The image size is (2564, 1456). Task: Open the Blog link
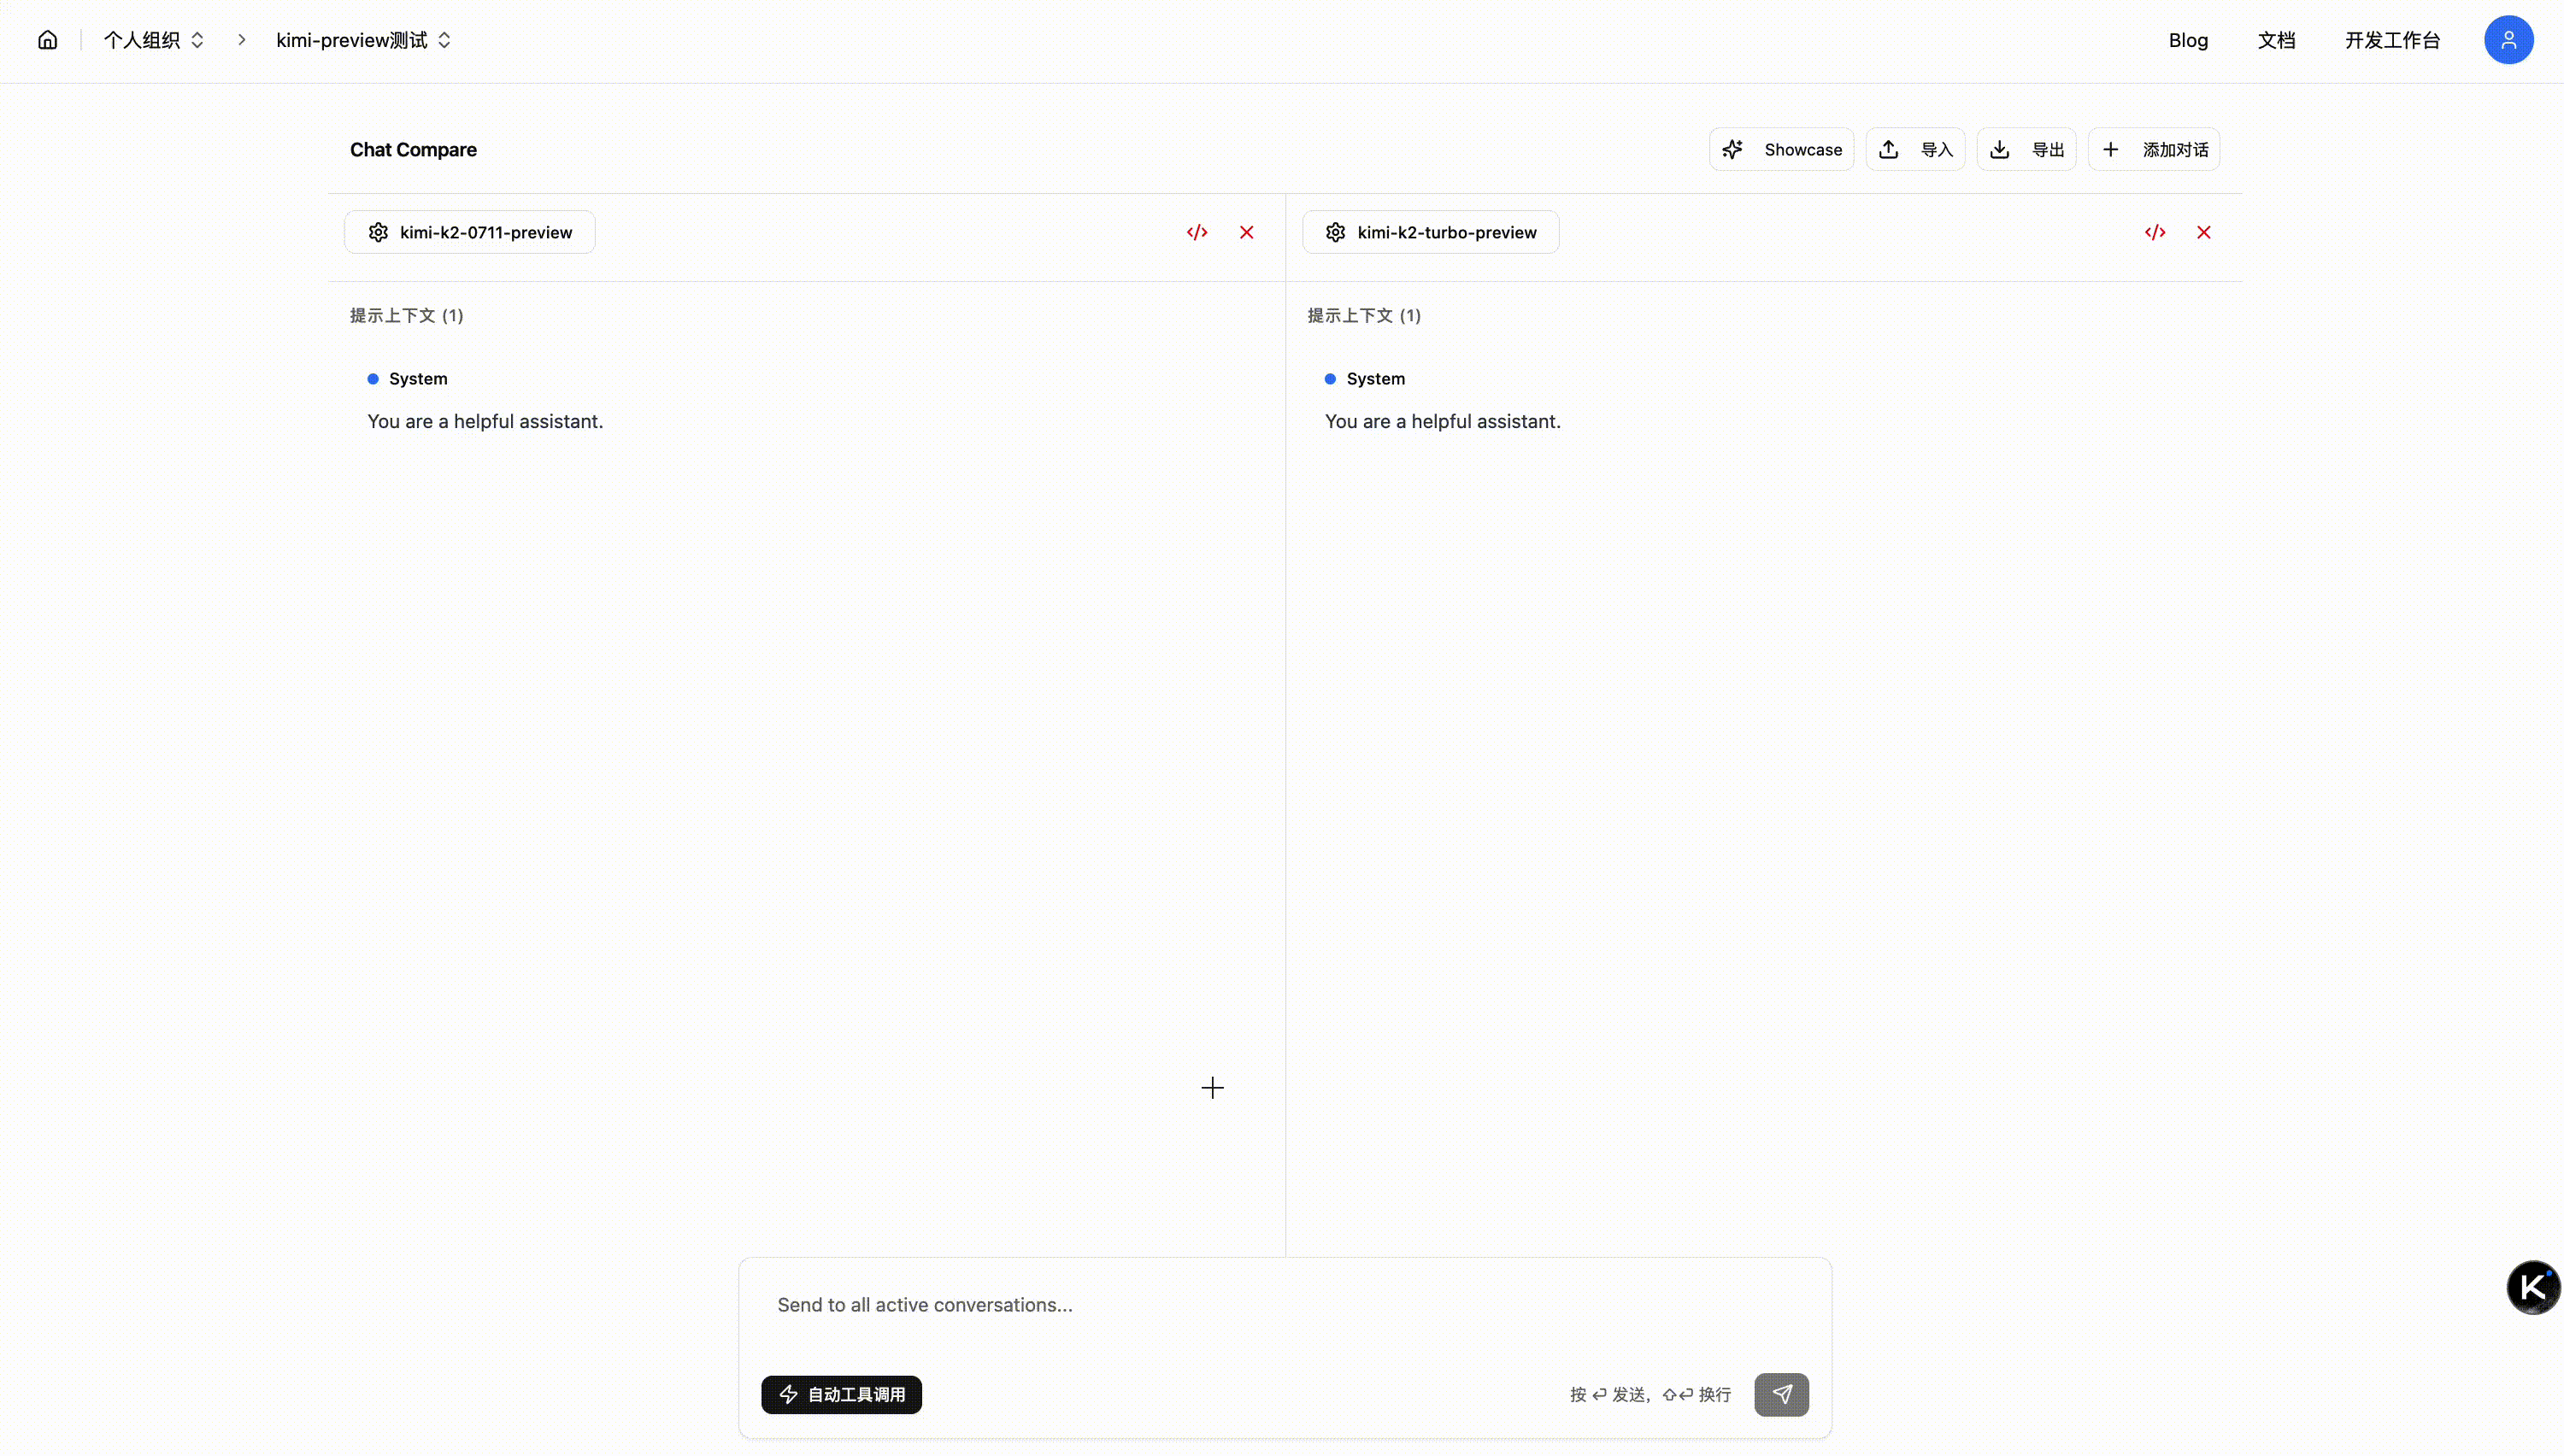point(2188,40)
